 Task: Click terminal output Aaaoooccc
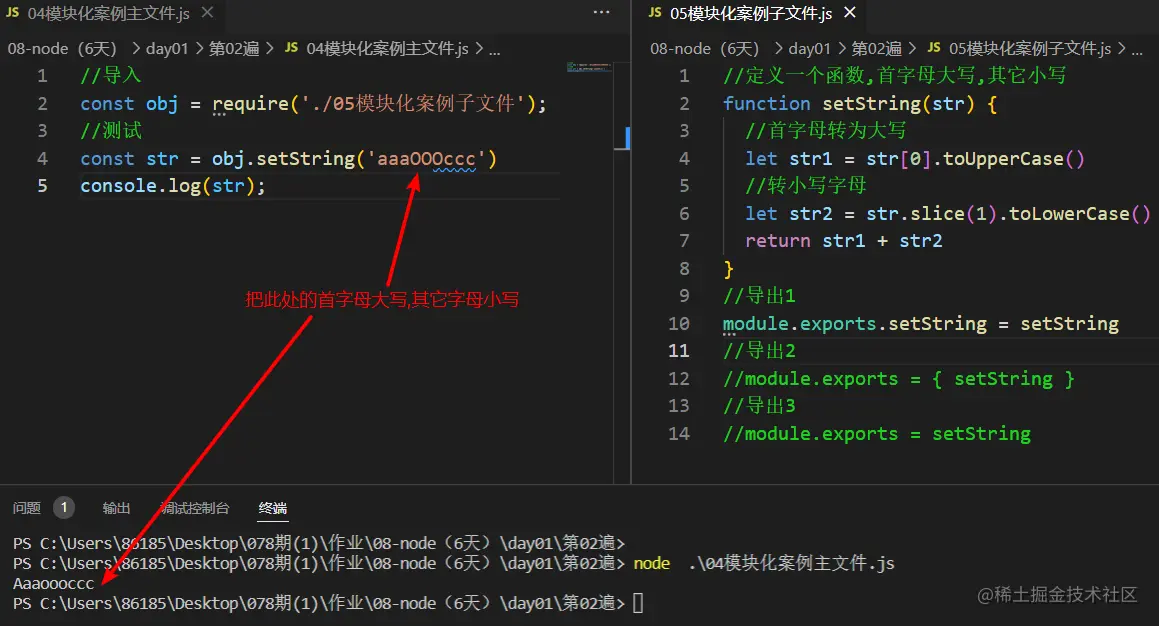pos(53,584)
